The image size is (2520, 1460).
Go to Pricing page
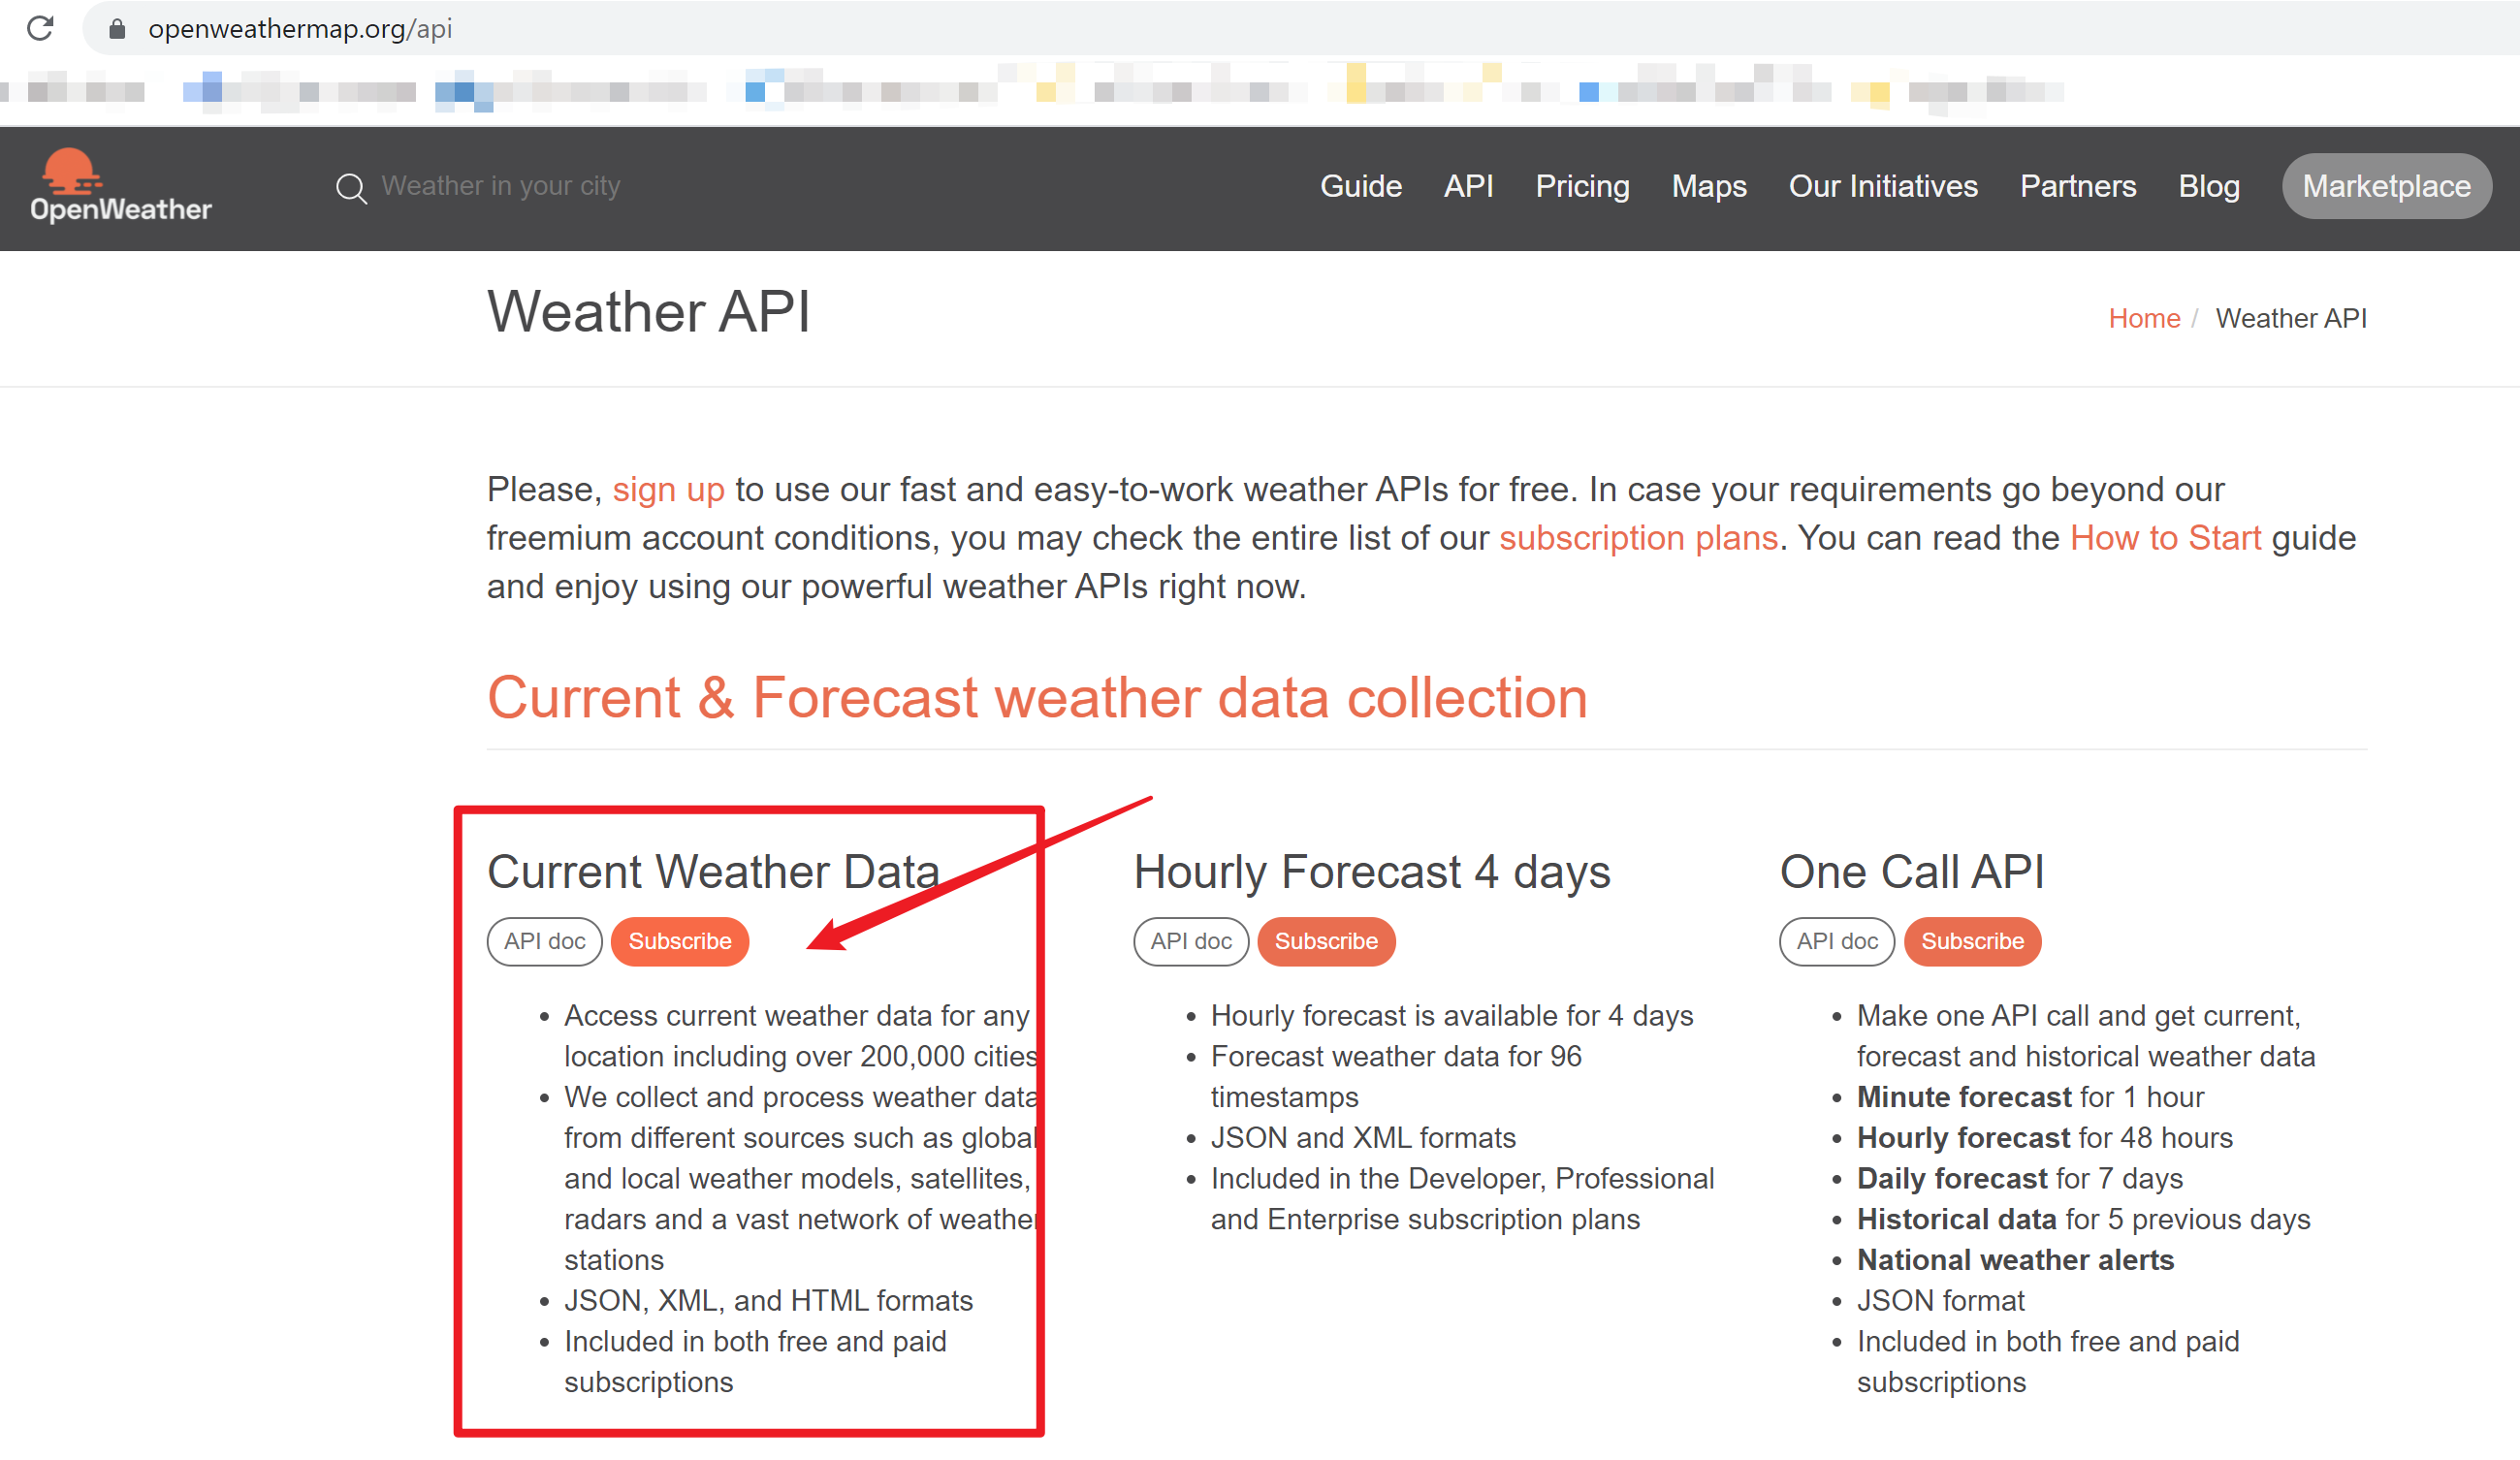[1582, 187]
